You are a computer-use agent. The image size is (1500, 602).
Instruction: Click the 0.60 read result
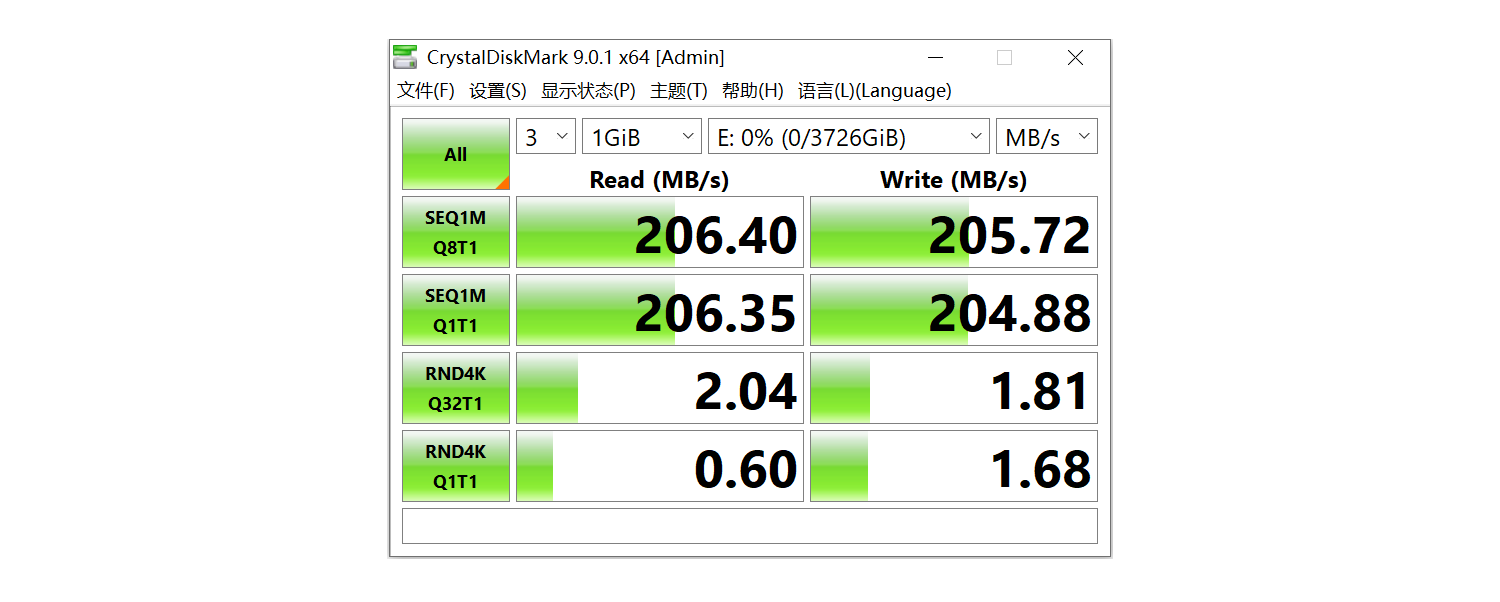pyautogui.click(x=660, y=466)
